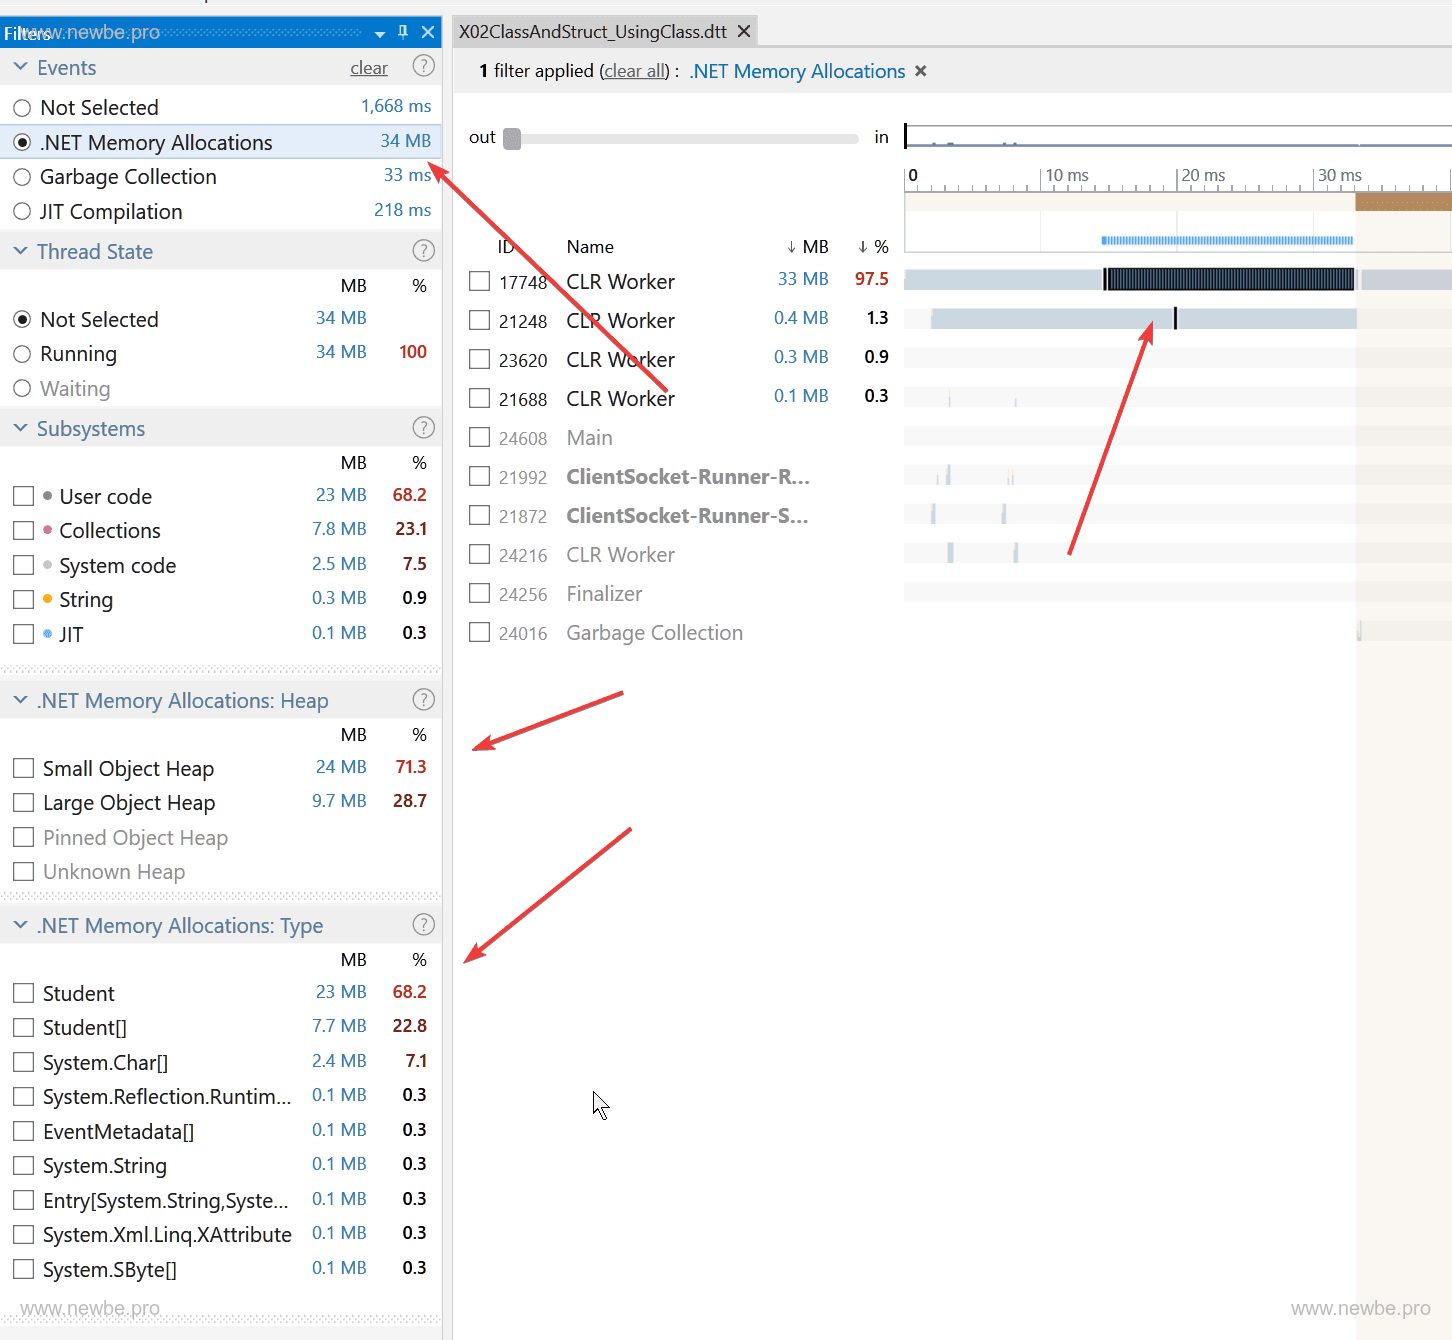Remove the .NET Memory Allocations filter tag
1452x1340 pixels.
click(921, 71)
